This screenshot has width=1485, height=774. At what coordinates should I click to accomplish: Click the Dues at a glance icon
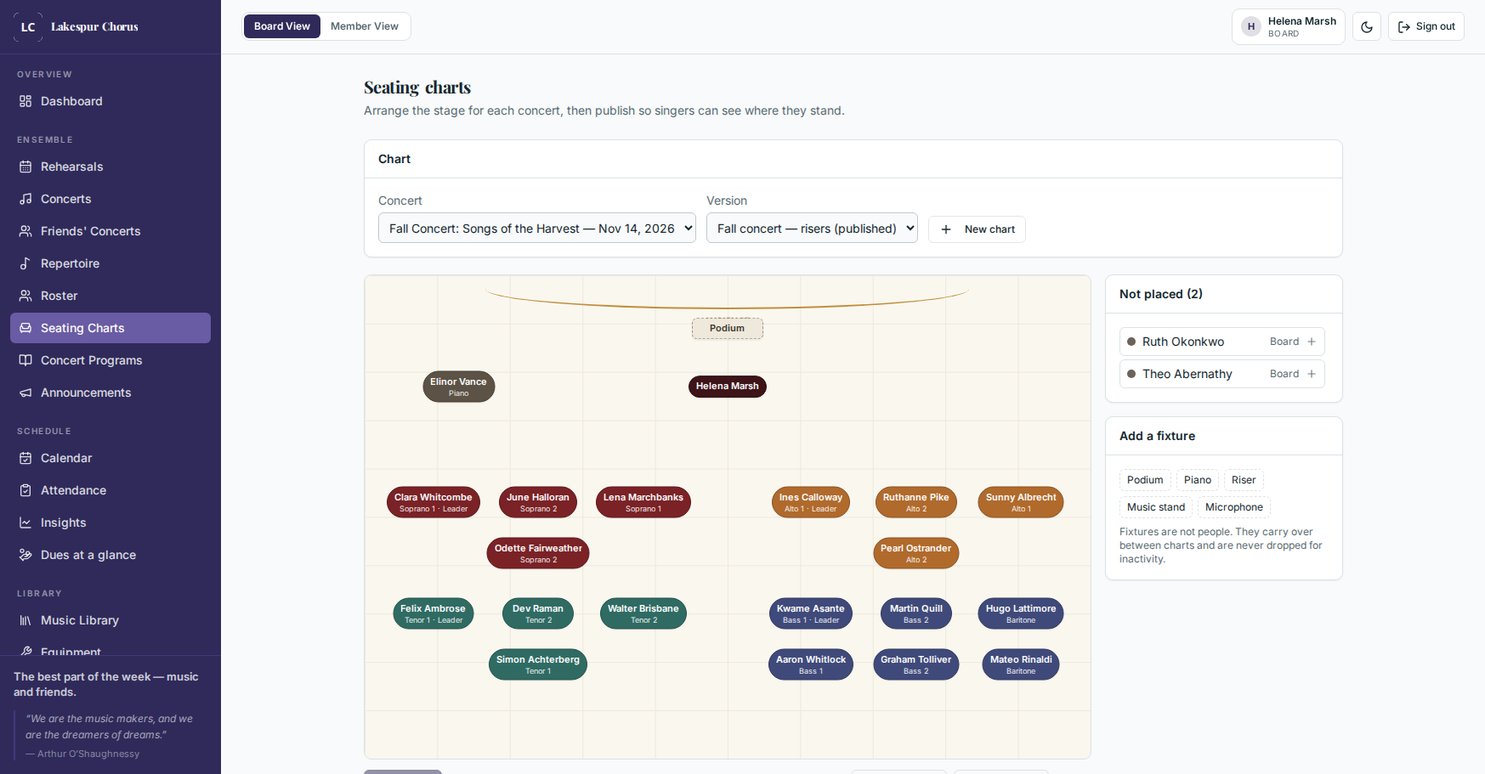click(26, 555)
